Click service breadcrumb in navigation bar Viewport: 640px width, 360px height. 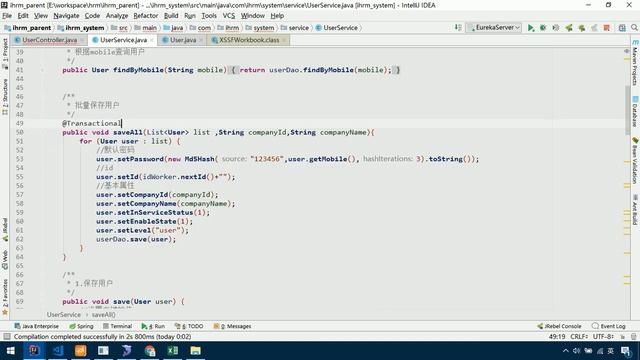pyautogui.click(x=295, y=28)
